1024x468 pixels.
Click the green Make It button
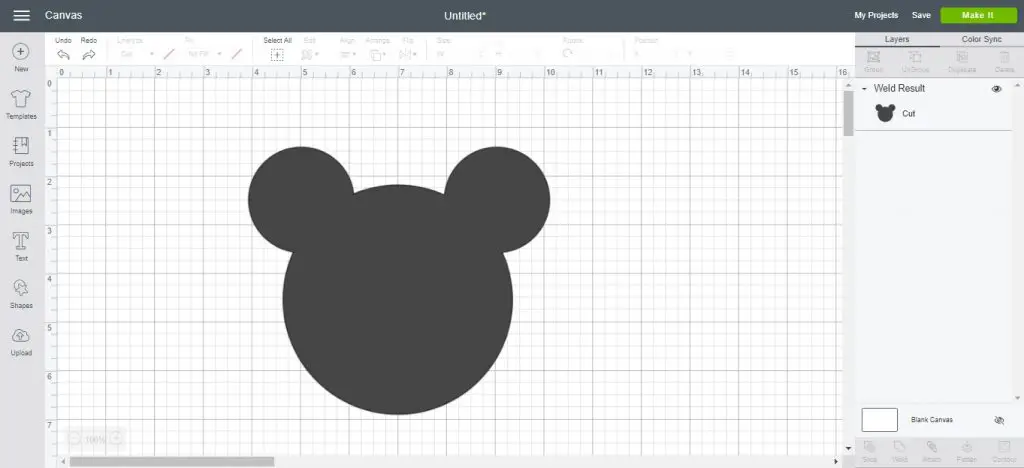coord(978,15)
